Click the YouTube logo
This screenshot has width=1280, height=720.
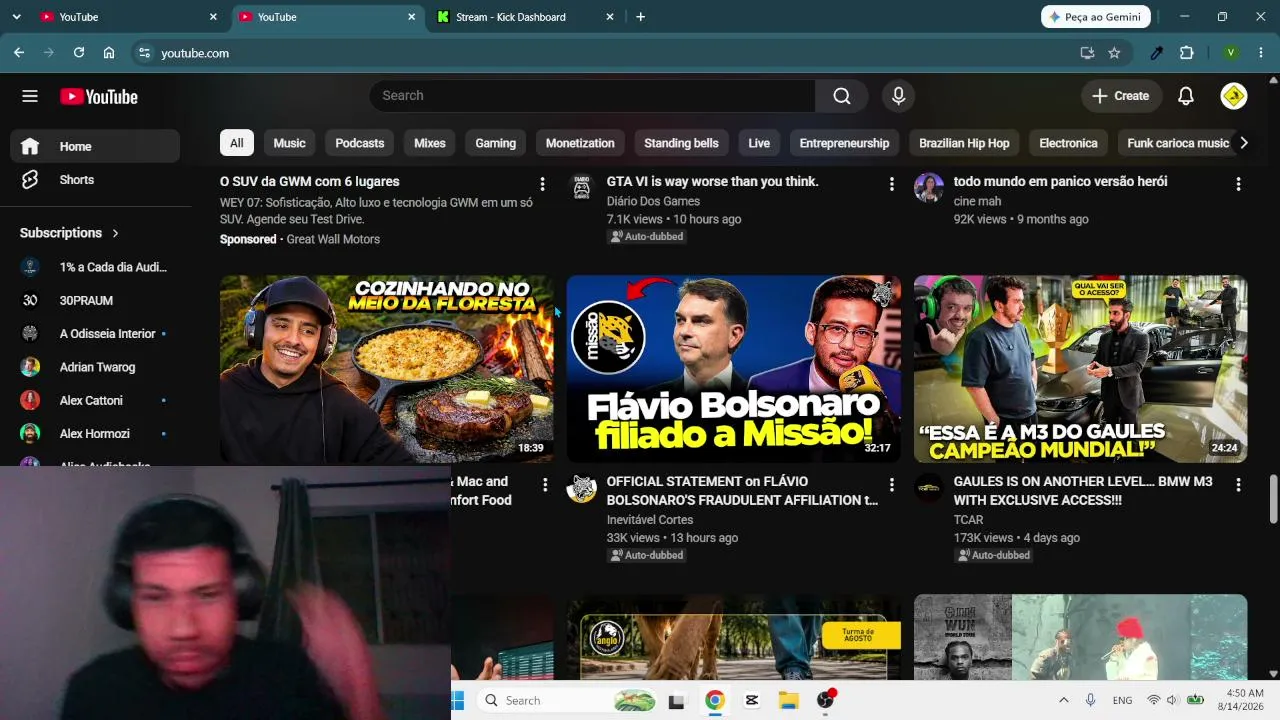pyautogui.click(x=99, y=96)
